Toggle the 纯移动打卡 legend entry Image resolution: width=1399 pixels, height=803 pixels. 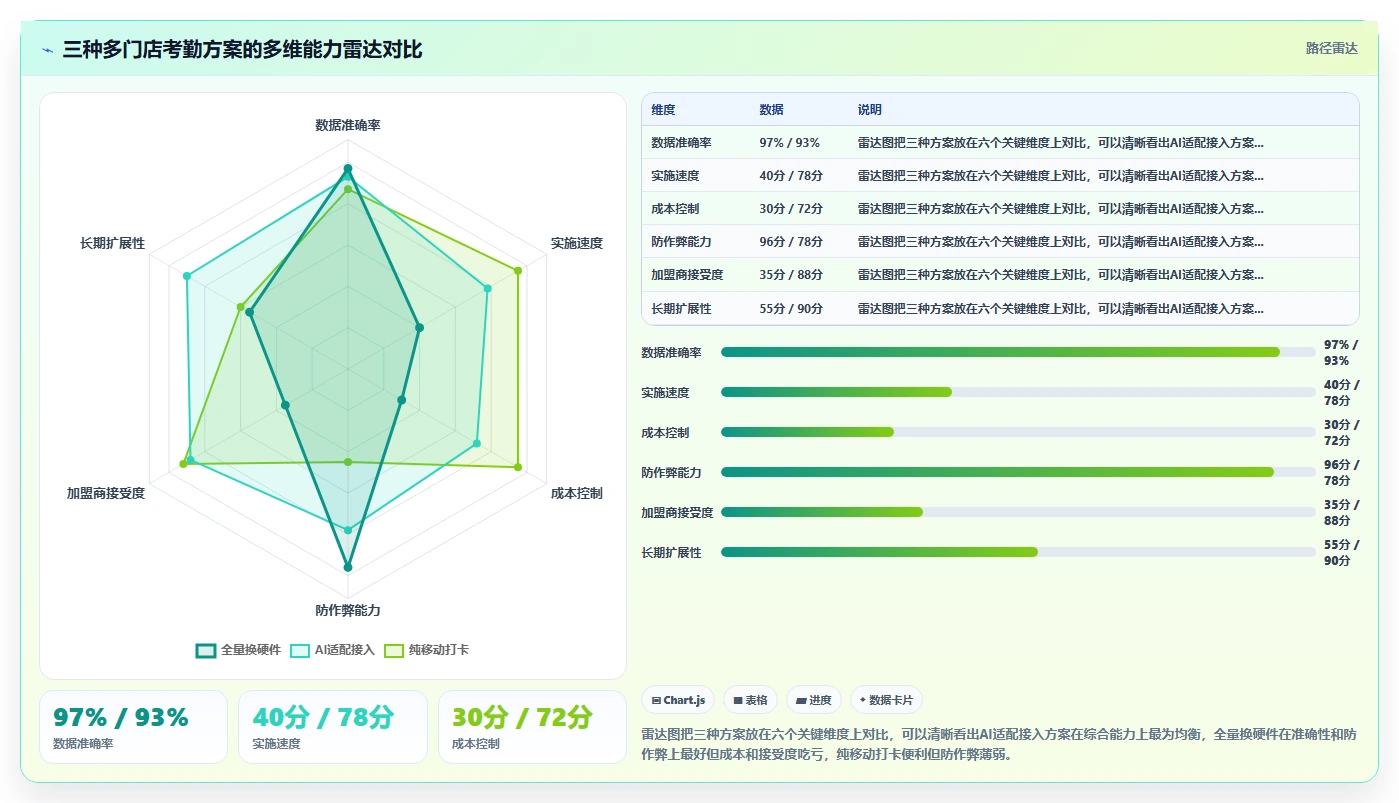(426, 650)
